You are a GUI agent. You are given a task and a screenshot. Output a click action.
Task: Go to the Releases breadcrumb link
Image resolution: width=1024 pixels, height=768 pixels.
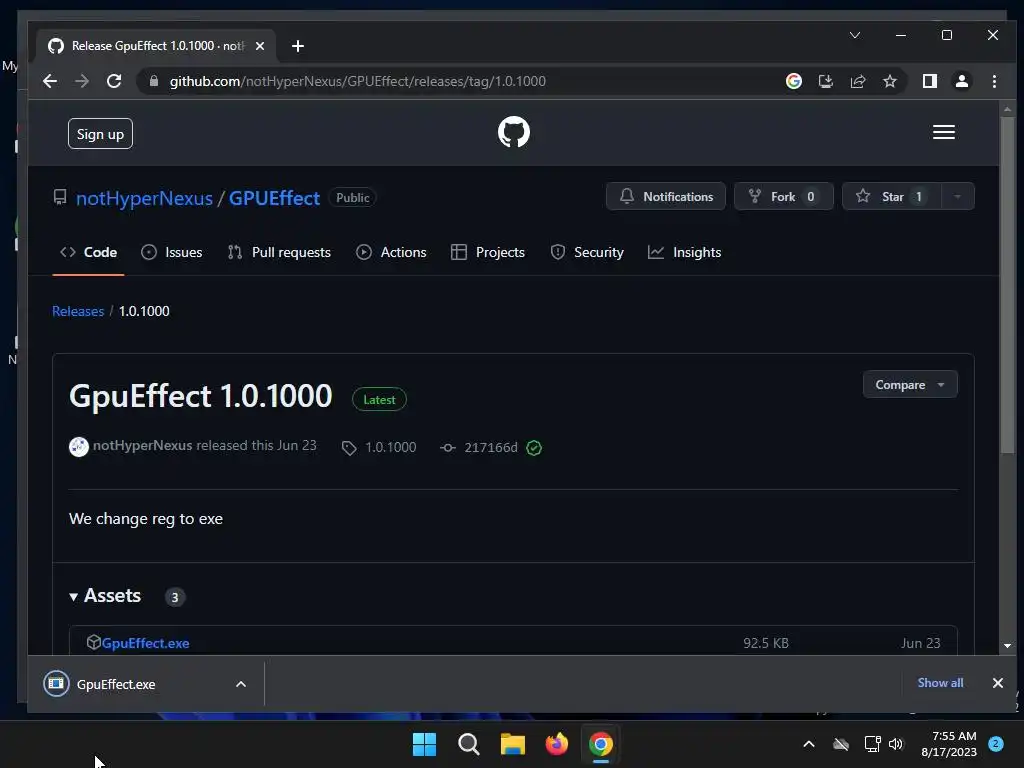[78, 311]
